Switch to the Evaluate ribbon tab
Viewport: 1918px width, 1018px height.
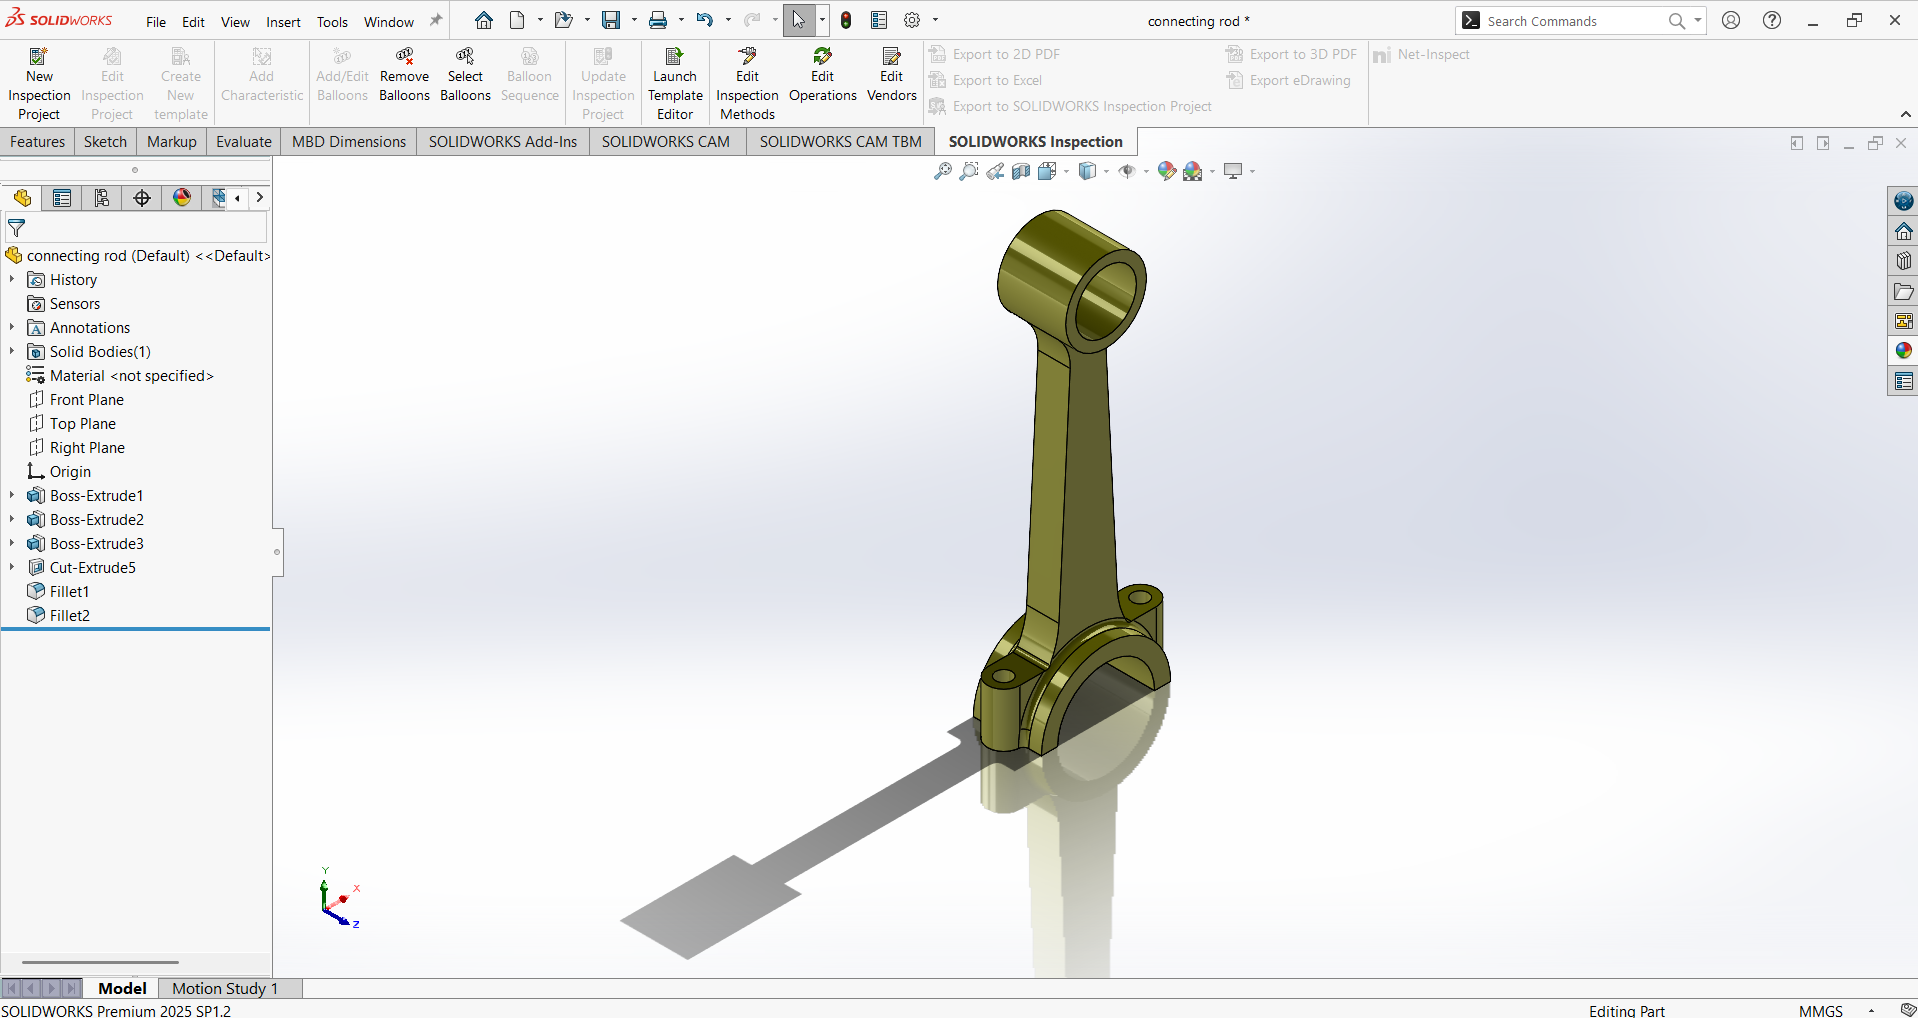[243, 142]
